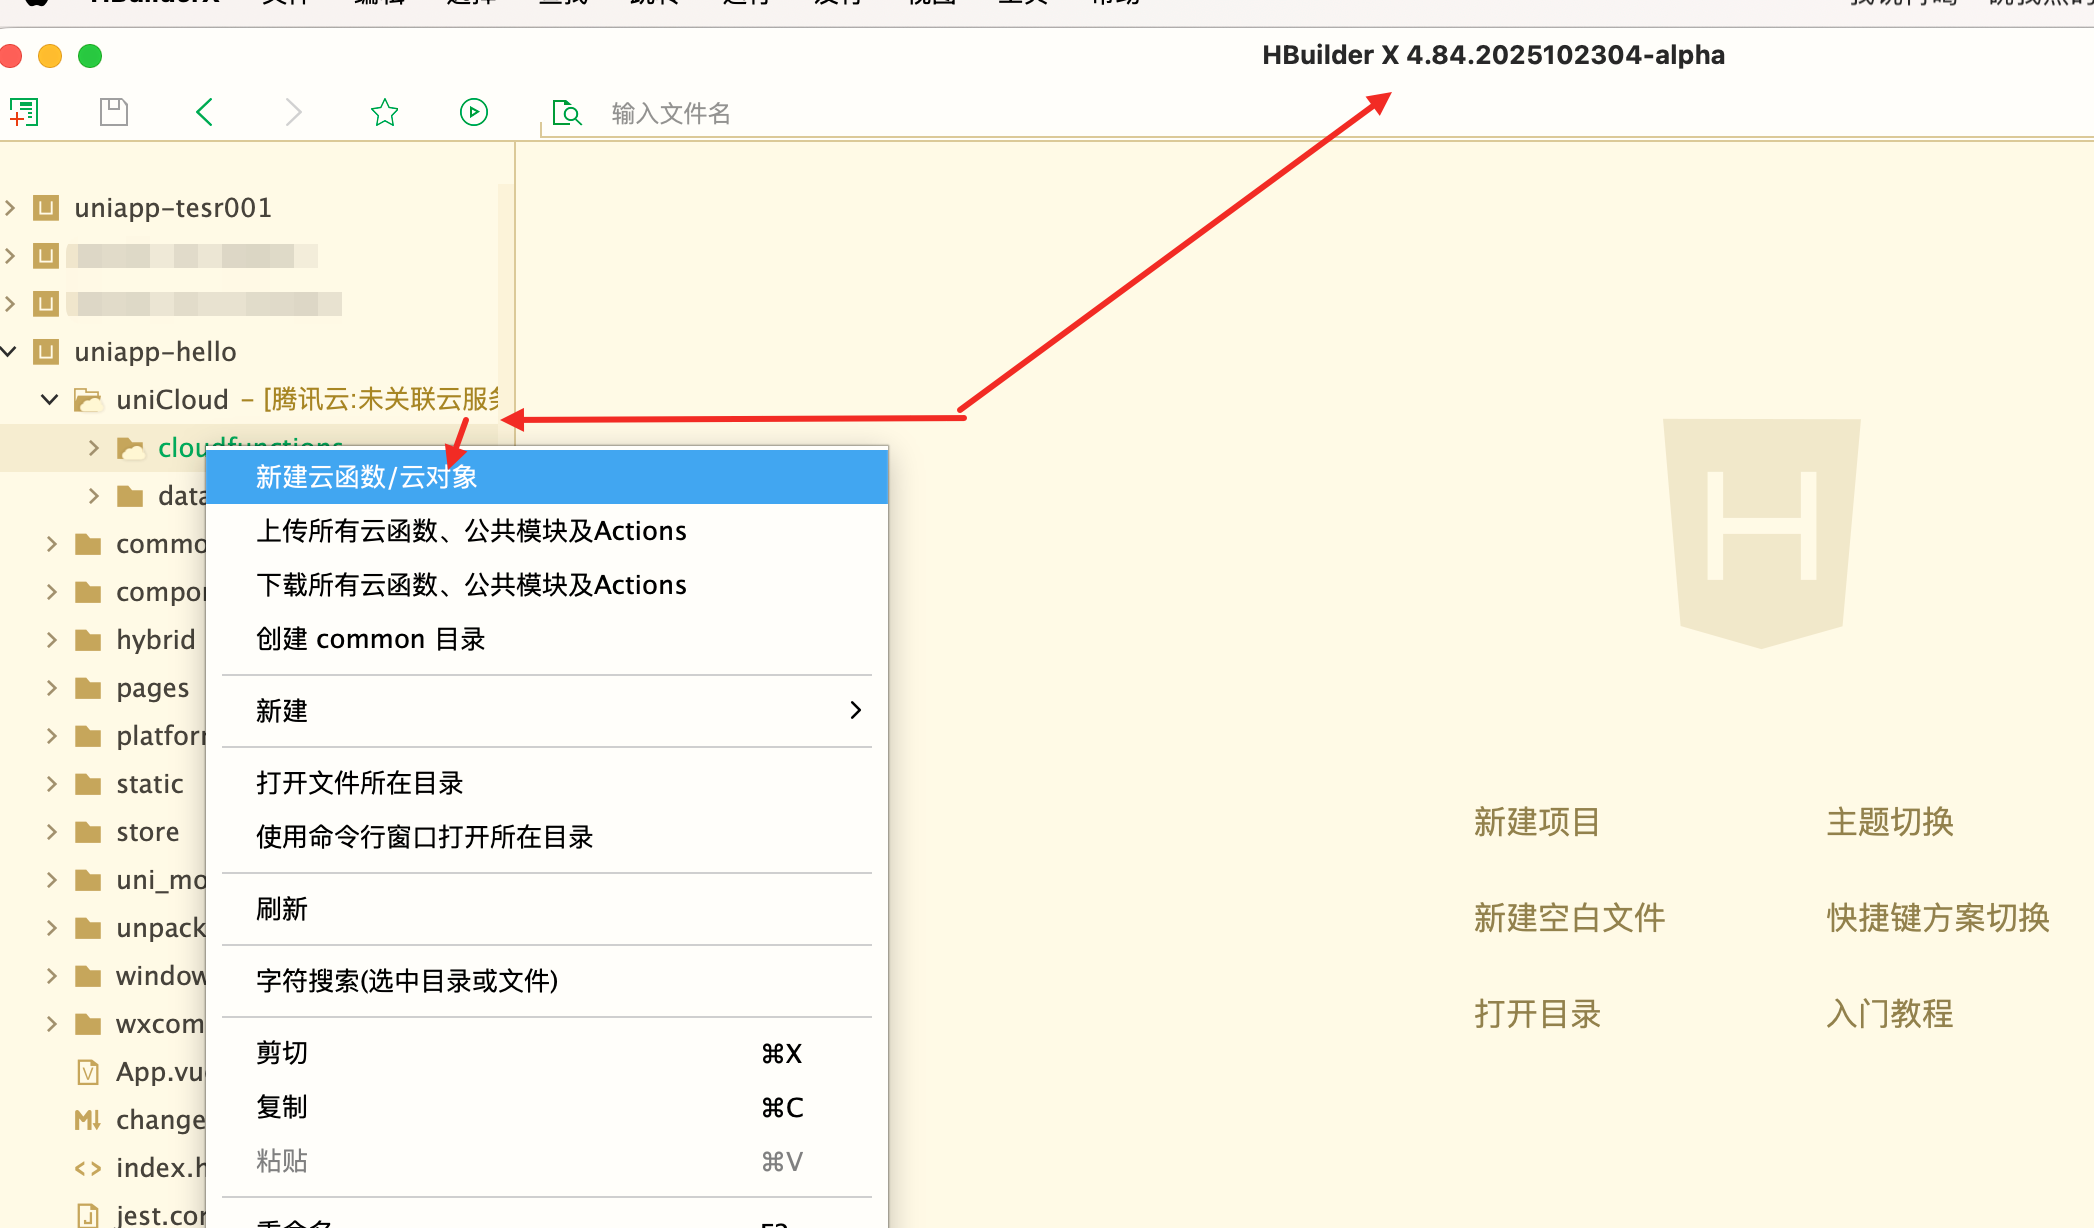Click the file search magnifier icon
Screen dimensions: 2094x1228
pos(566,113)
